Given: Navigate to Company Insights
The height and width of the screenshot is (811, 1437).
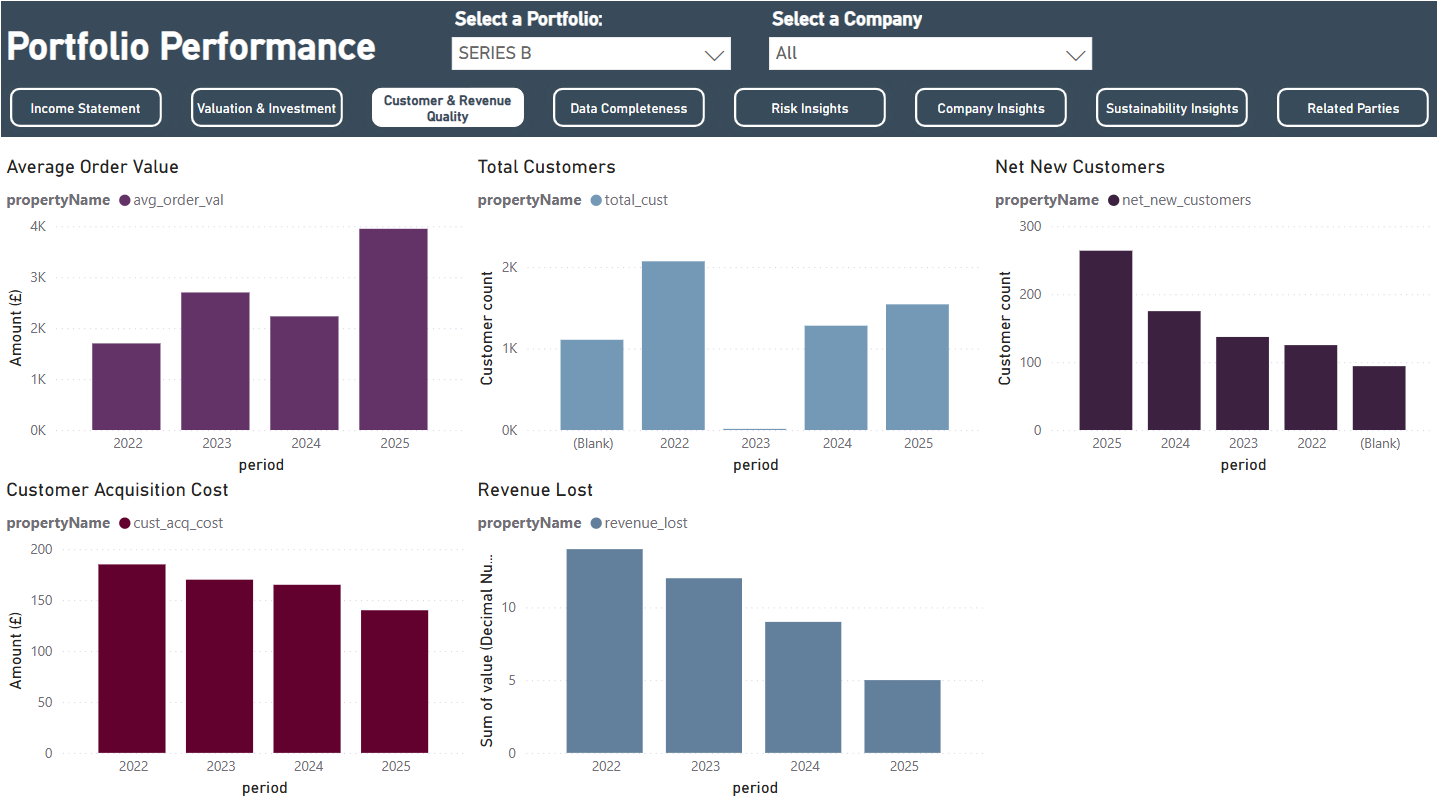Looking at the screenshot, I should pyautogui.click(x=991, y=108).
